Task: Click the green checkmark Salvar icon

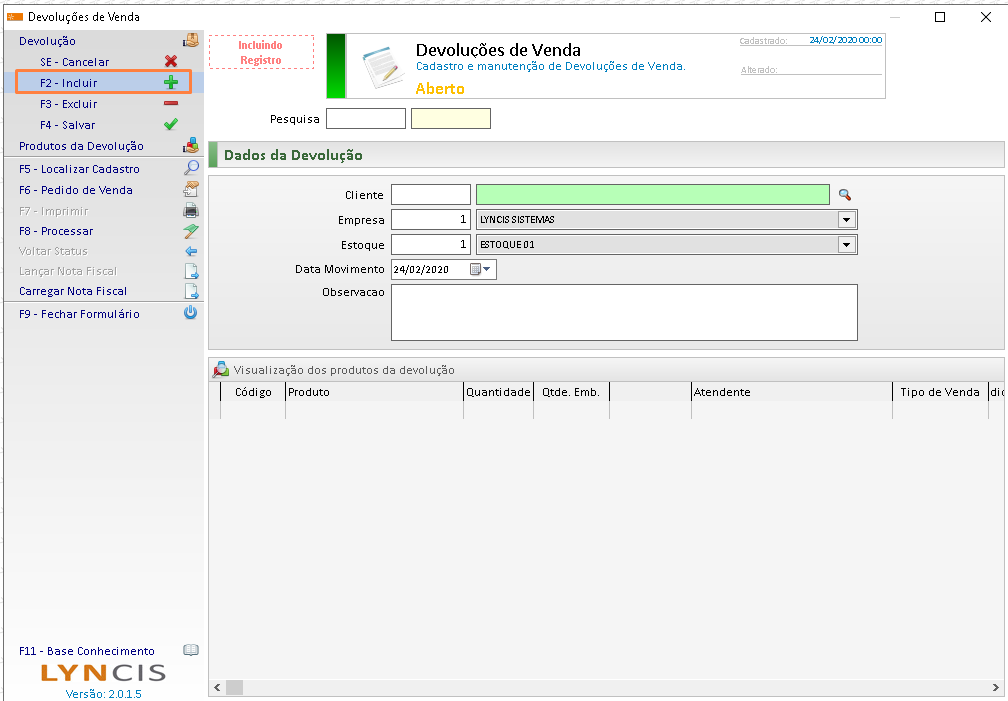Action: coord(170,125)
